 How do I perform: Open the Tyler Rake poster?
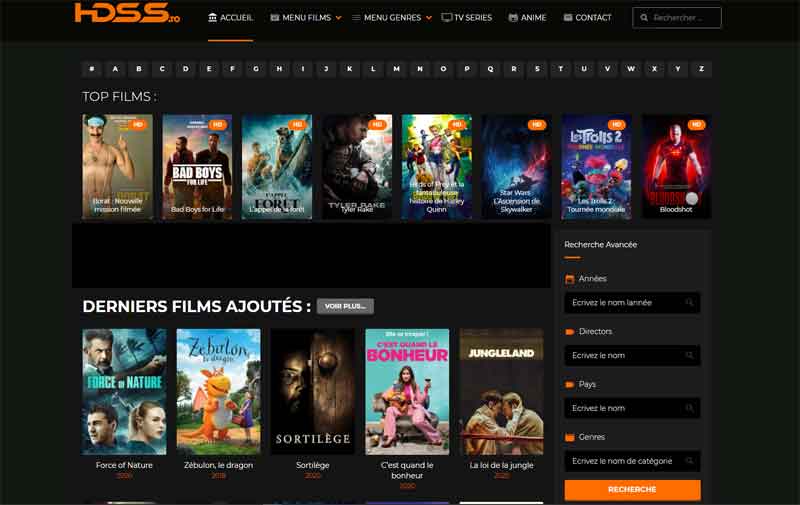point(357,166)
